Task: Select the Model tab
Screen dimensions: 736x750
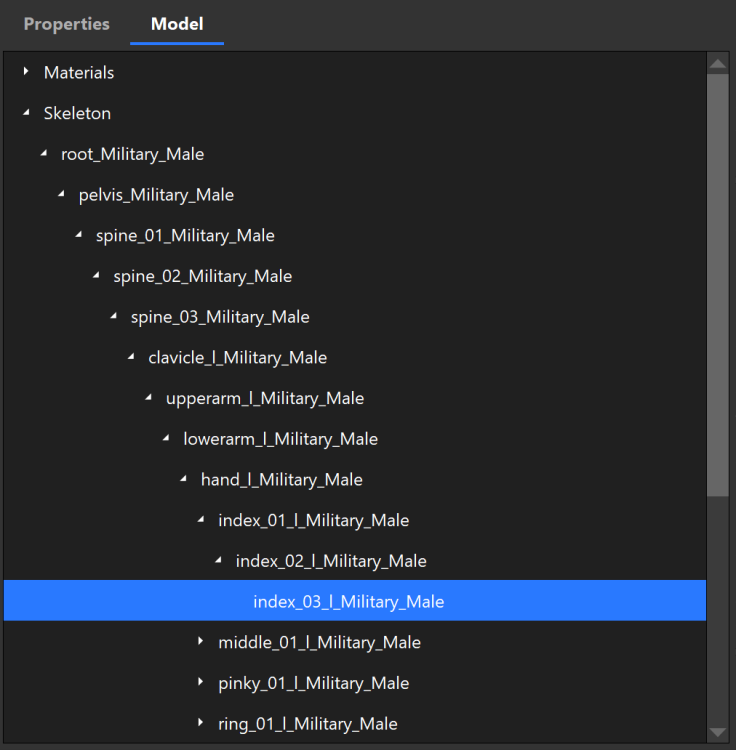Action: tap(177, 24)
